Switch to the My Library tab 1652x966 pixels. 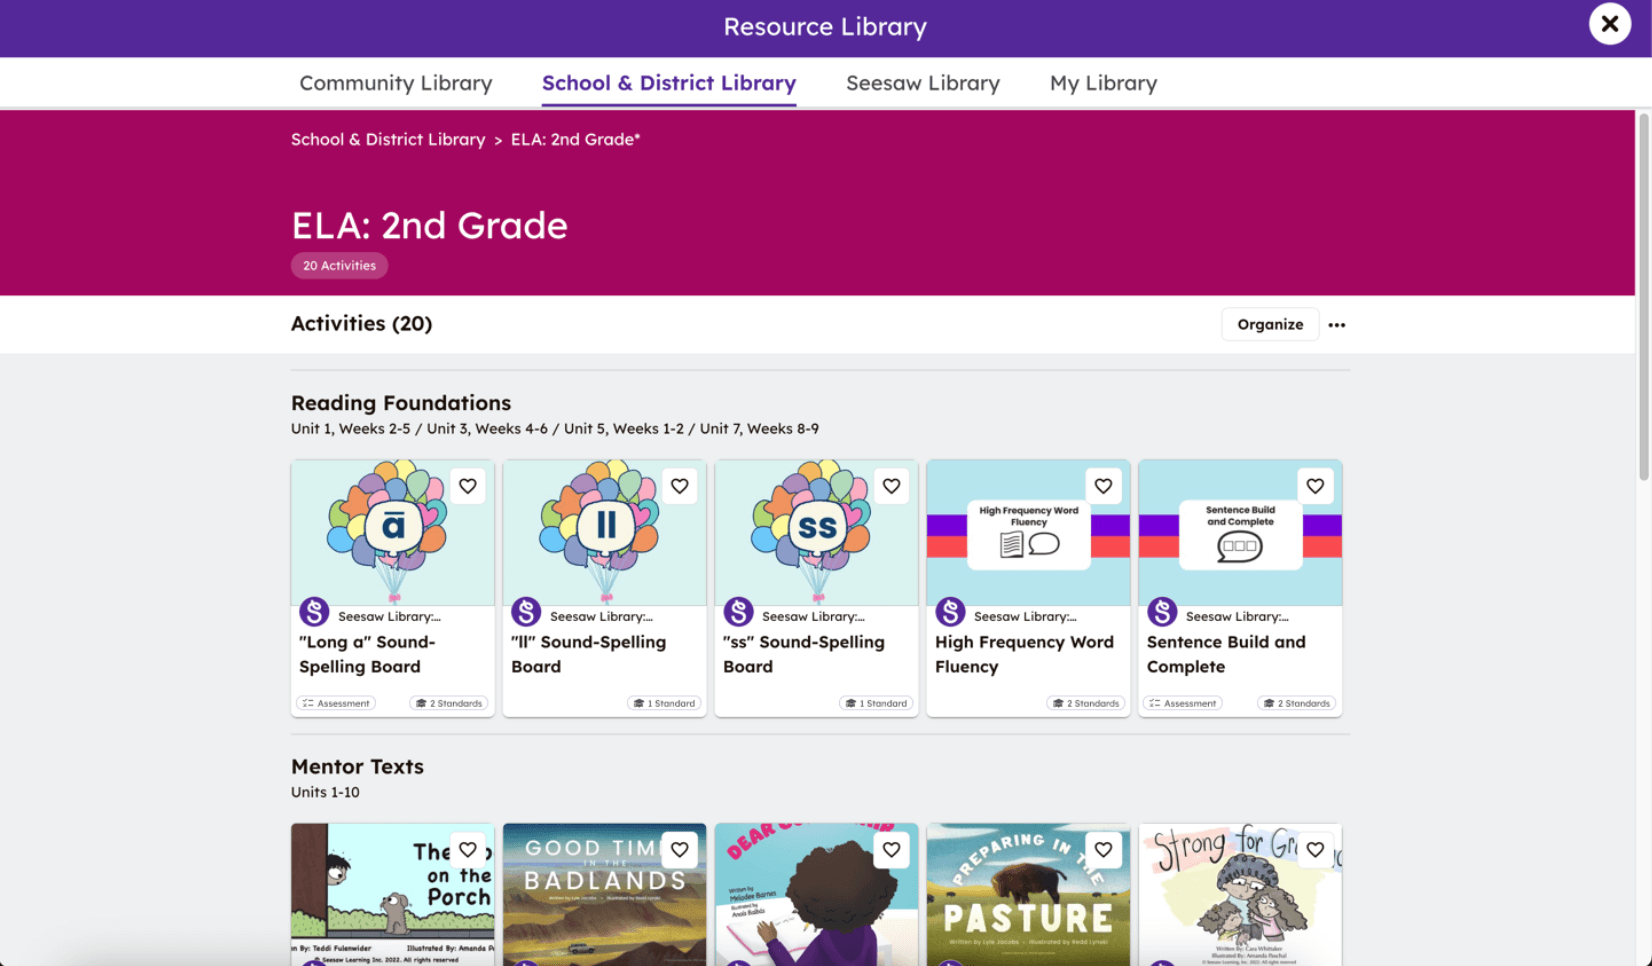point(1103,83)
